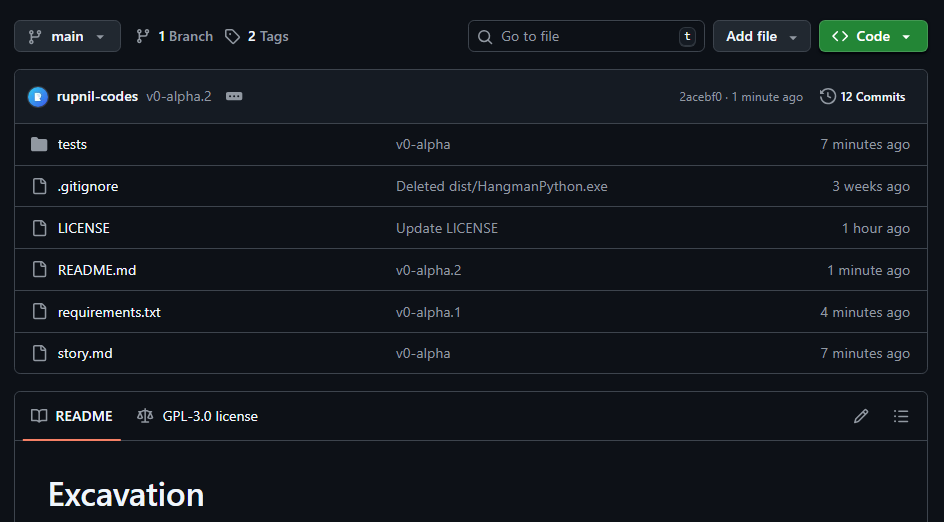Click the Go to file search field
The width and height of the screenshot is (944, 522).
point(585,36)
